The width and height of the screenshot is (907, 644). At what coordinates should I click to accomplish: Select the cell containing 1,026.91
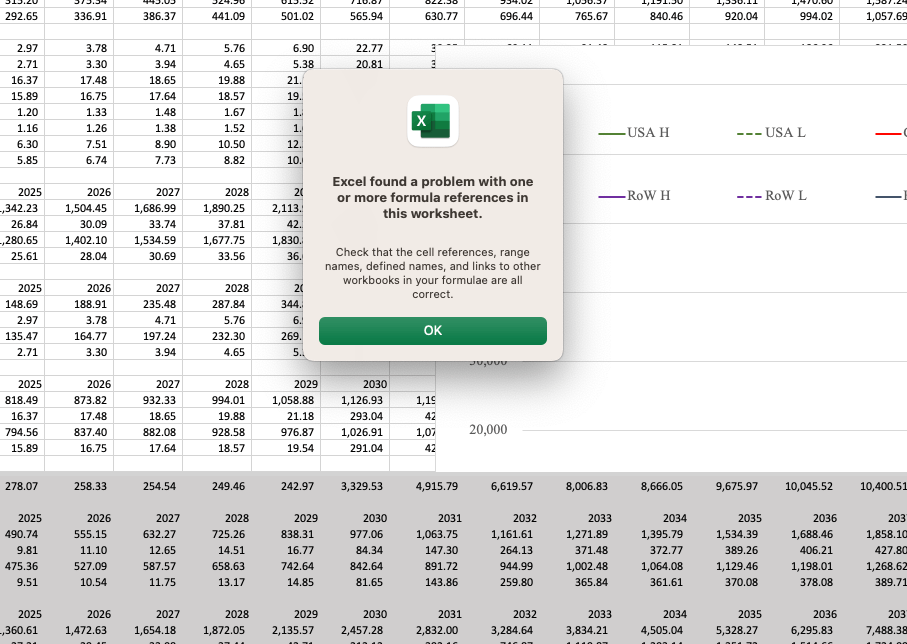tap(355, 432)
